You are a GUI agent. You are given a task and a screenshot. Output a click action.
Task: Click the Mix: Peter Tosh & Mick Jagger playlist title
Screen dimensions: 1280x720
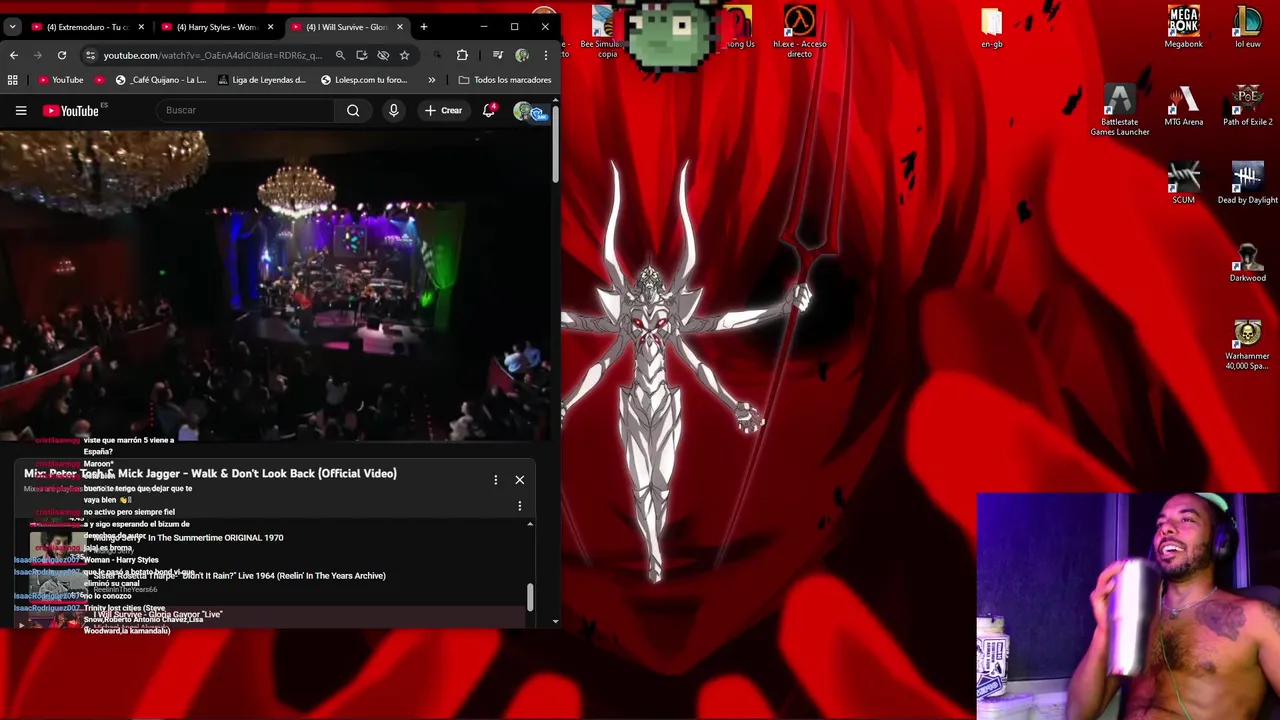210,473
